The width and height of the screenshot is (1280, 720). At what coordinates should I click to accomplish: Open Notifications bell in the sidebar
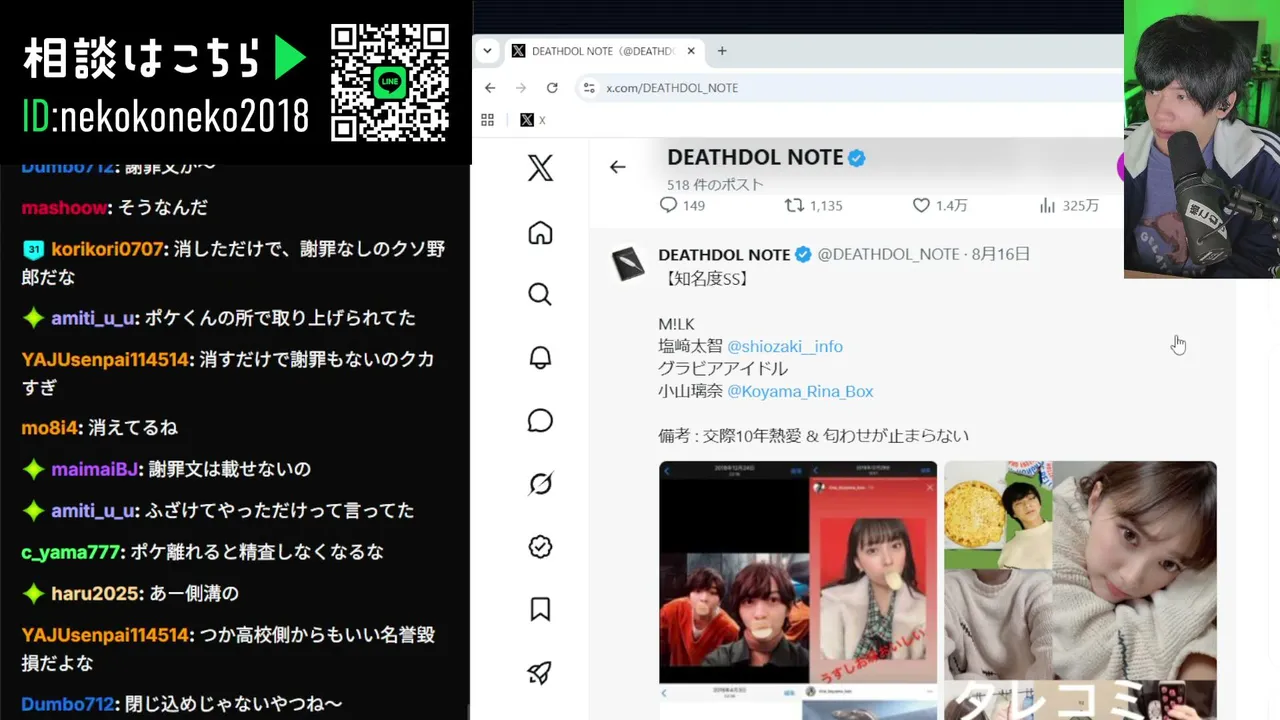(540, 358)
